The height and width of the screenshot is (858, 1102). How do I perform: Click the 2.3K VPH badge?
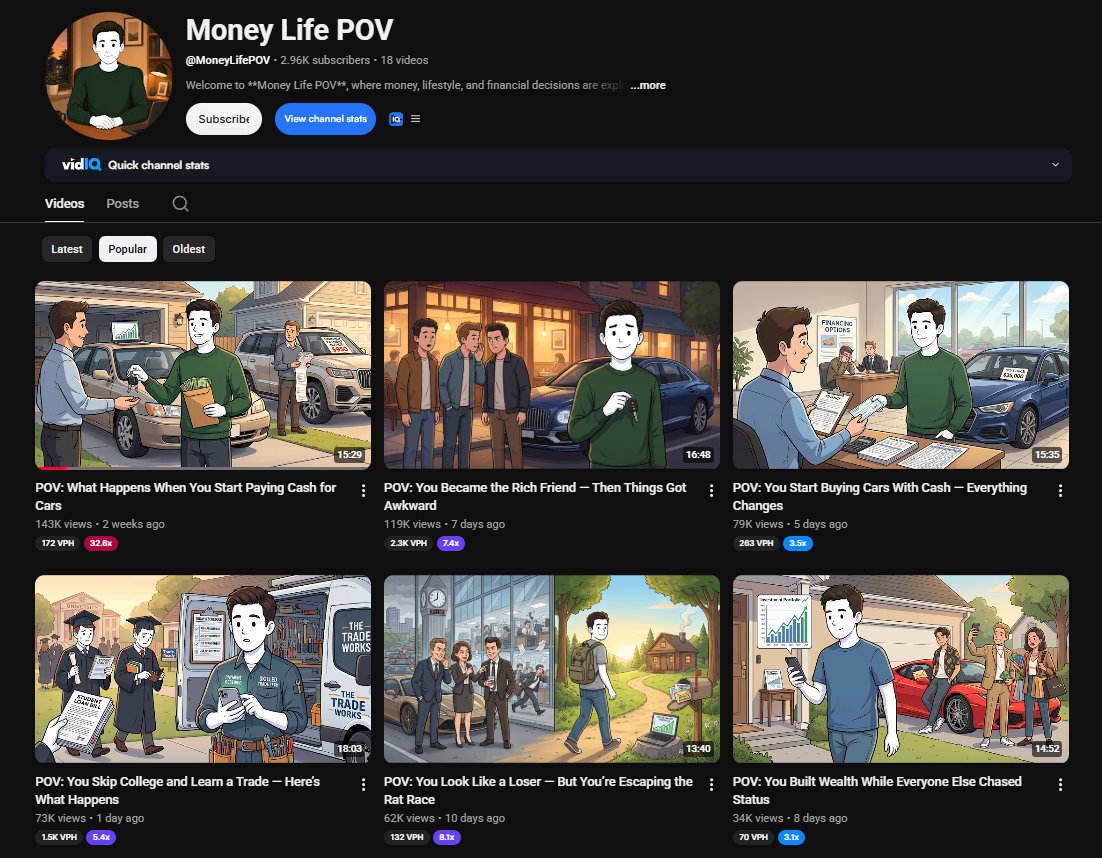tap(408, 543)
